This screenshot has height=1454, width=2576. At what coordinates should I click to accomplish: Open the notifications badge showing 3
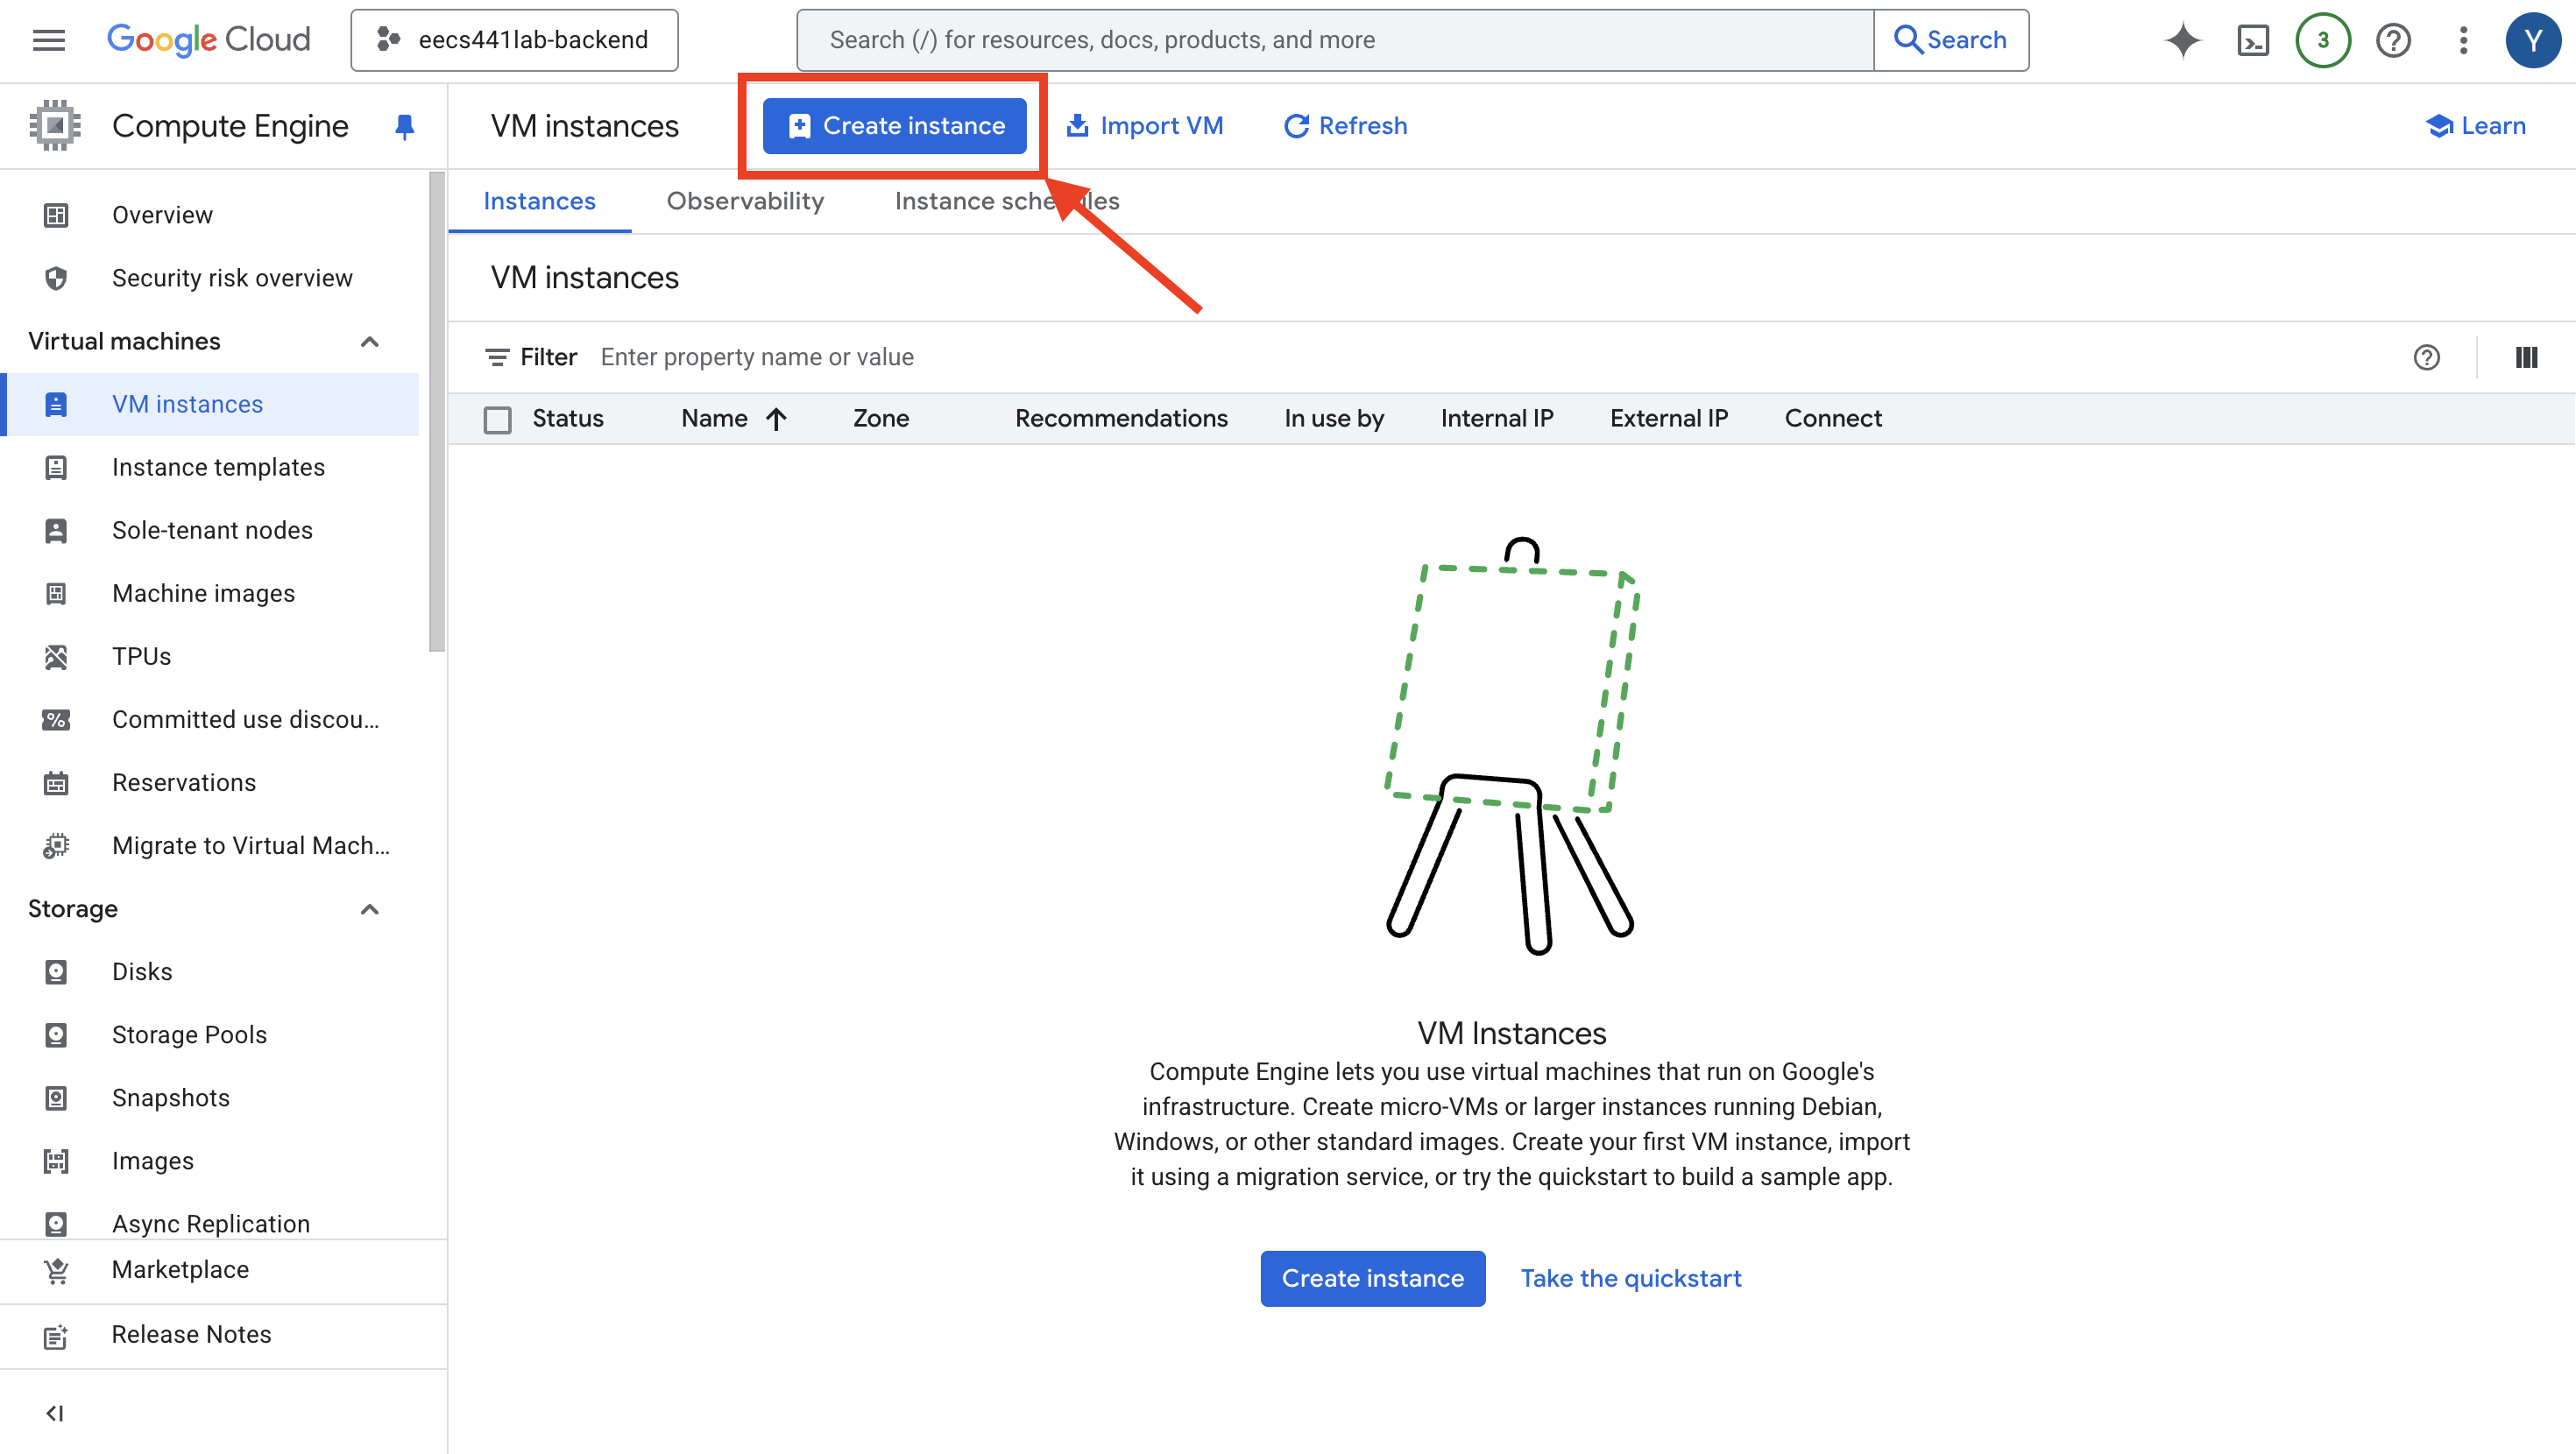pos(2322,40)
